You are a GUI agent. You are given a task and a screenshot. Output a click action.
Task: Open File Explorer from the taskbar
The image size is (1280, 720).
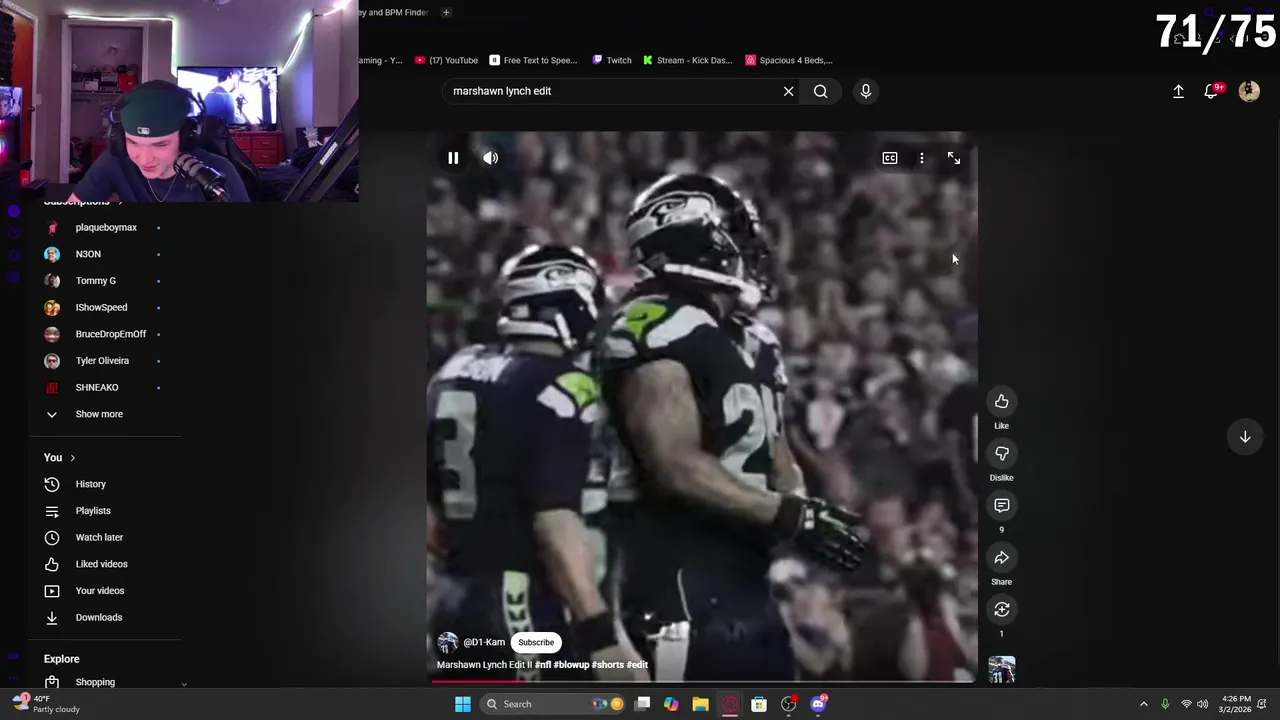700,704
